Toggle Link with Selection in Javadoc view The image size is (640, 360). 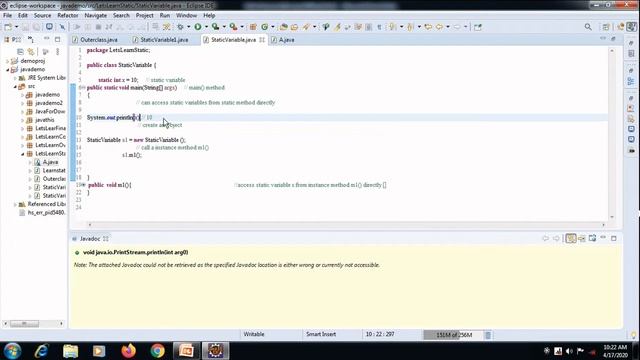point(571,238)
